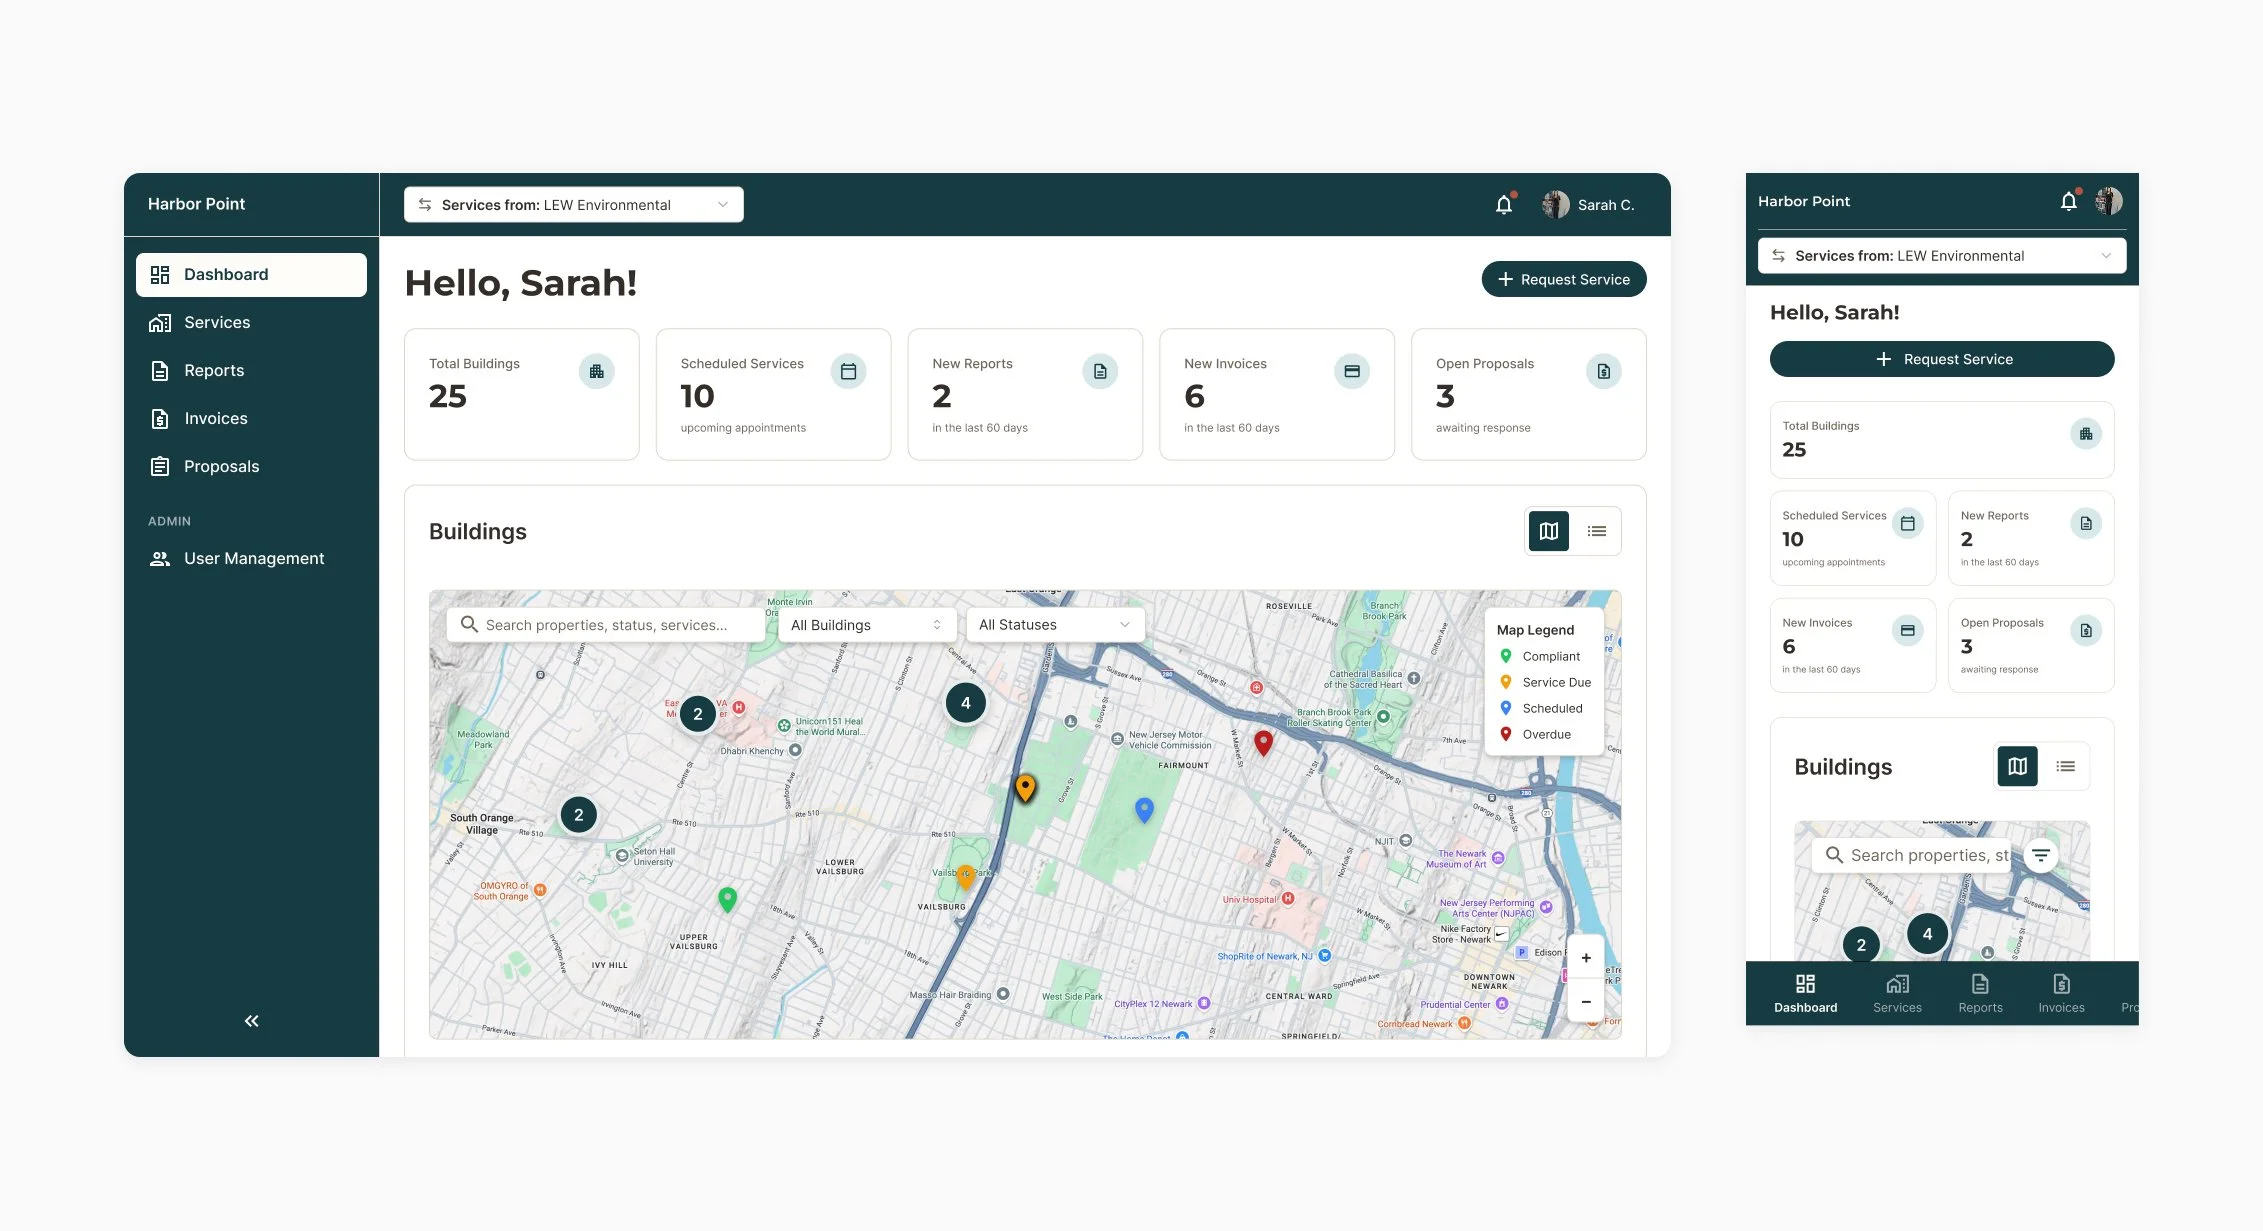
Task: Click Service Due in the Map Legend
Action: tap(1545, 682)
